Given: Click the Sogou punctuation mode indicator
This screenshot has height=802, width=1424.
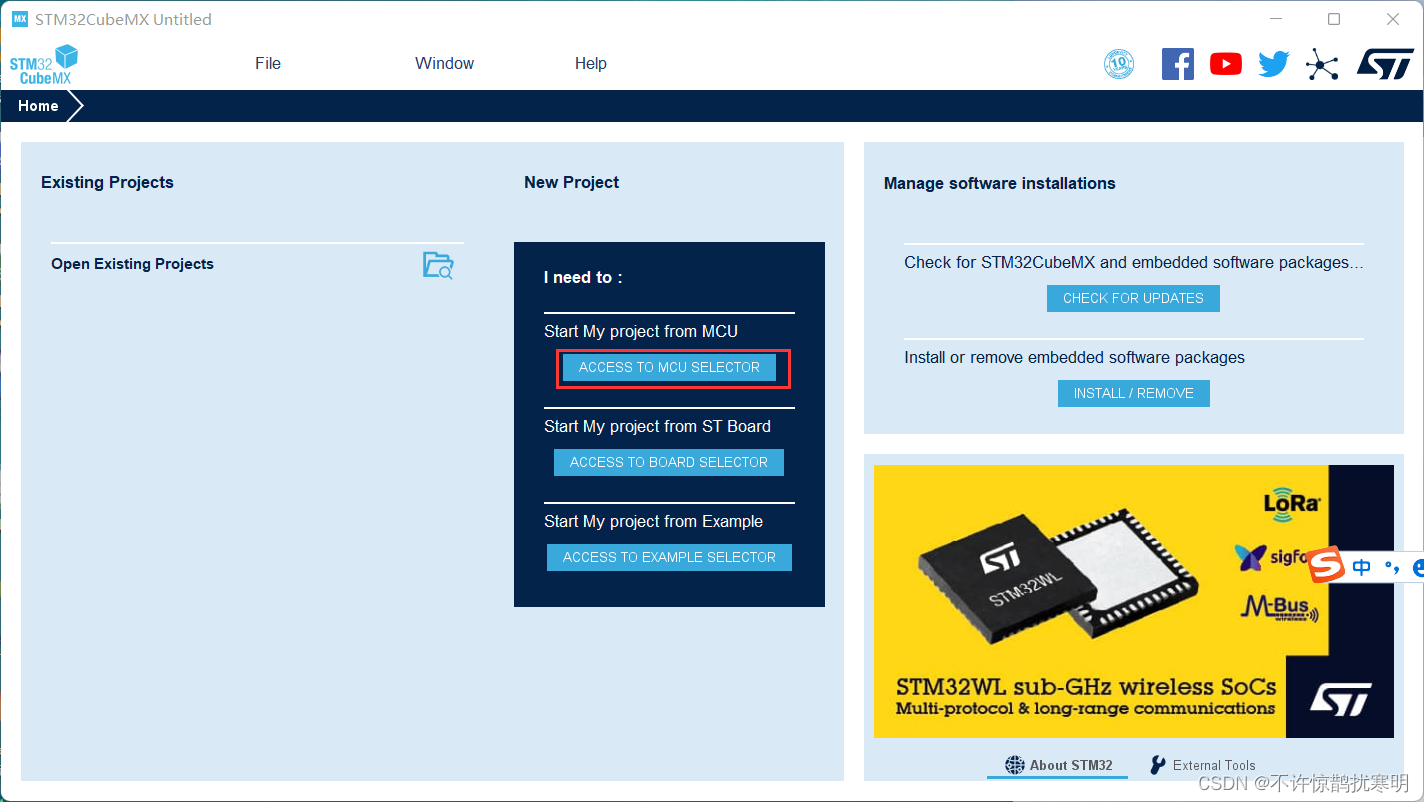Looking at the screenshot, I should pos(1391,568).
